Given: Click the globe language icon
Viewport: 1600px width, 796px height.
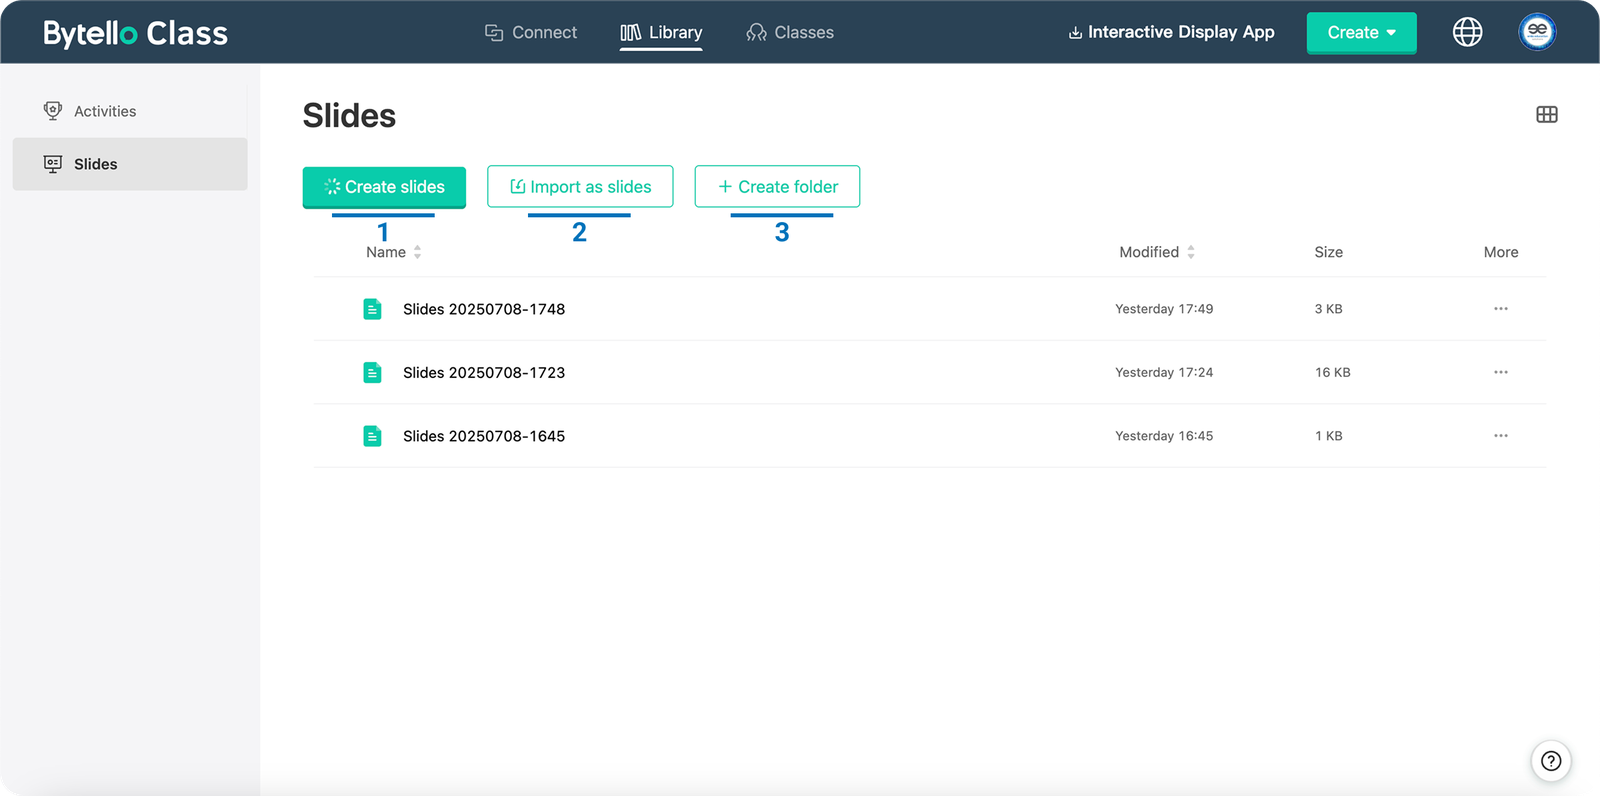Looking at the screenshot, I should point(1467,32).
